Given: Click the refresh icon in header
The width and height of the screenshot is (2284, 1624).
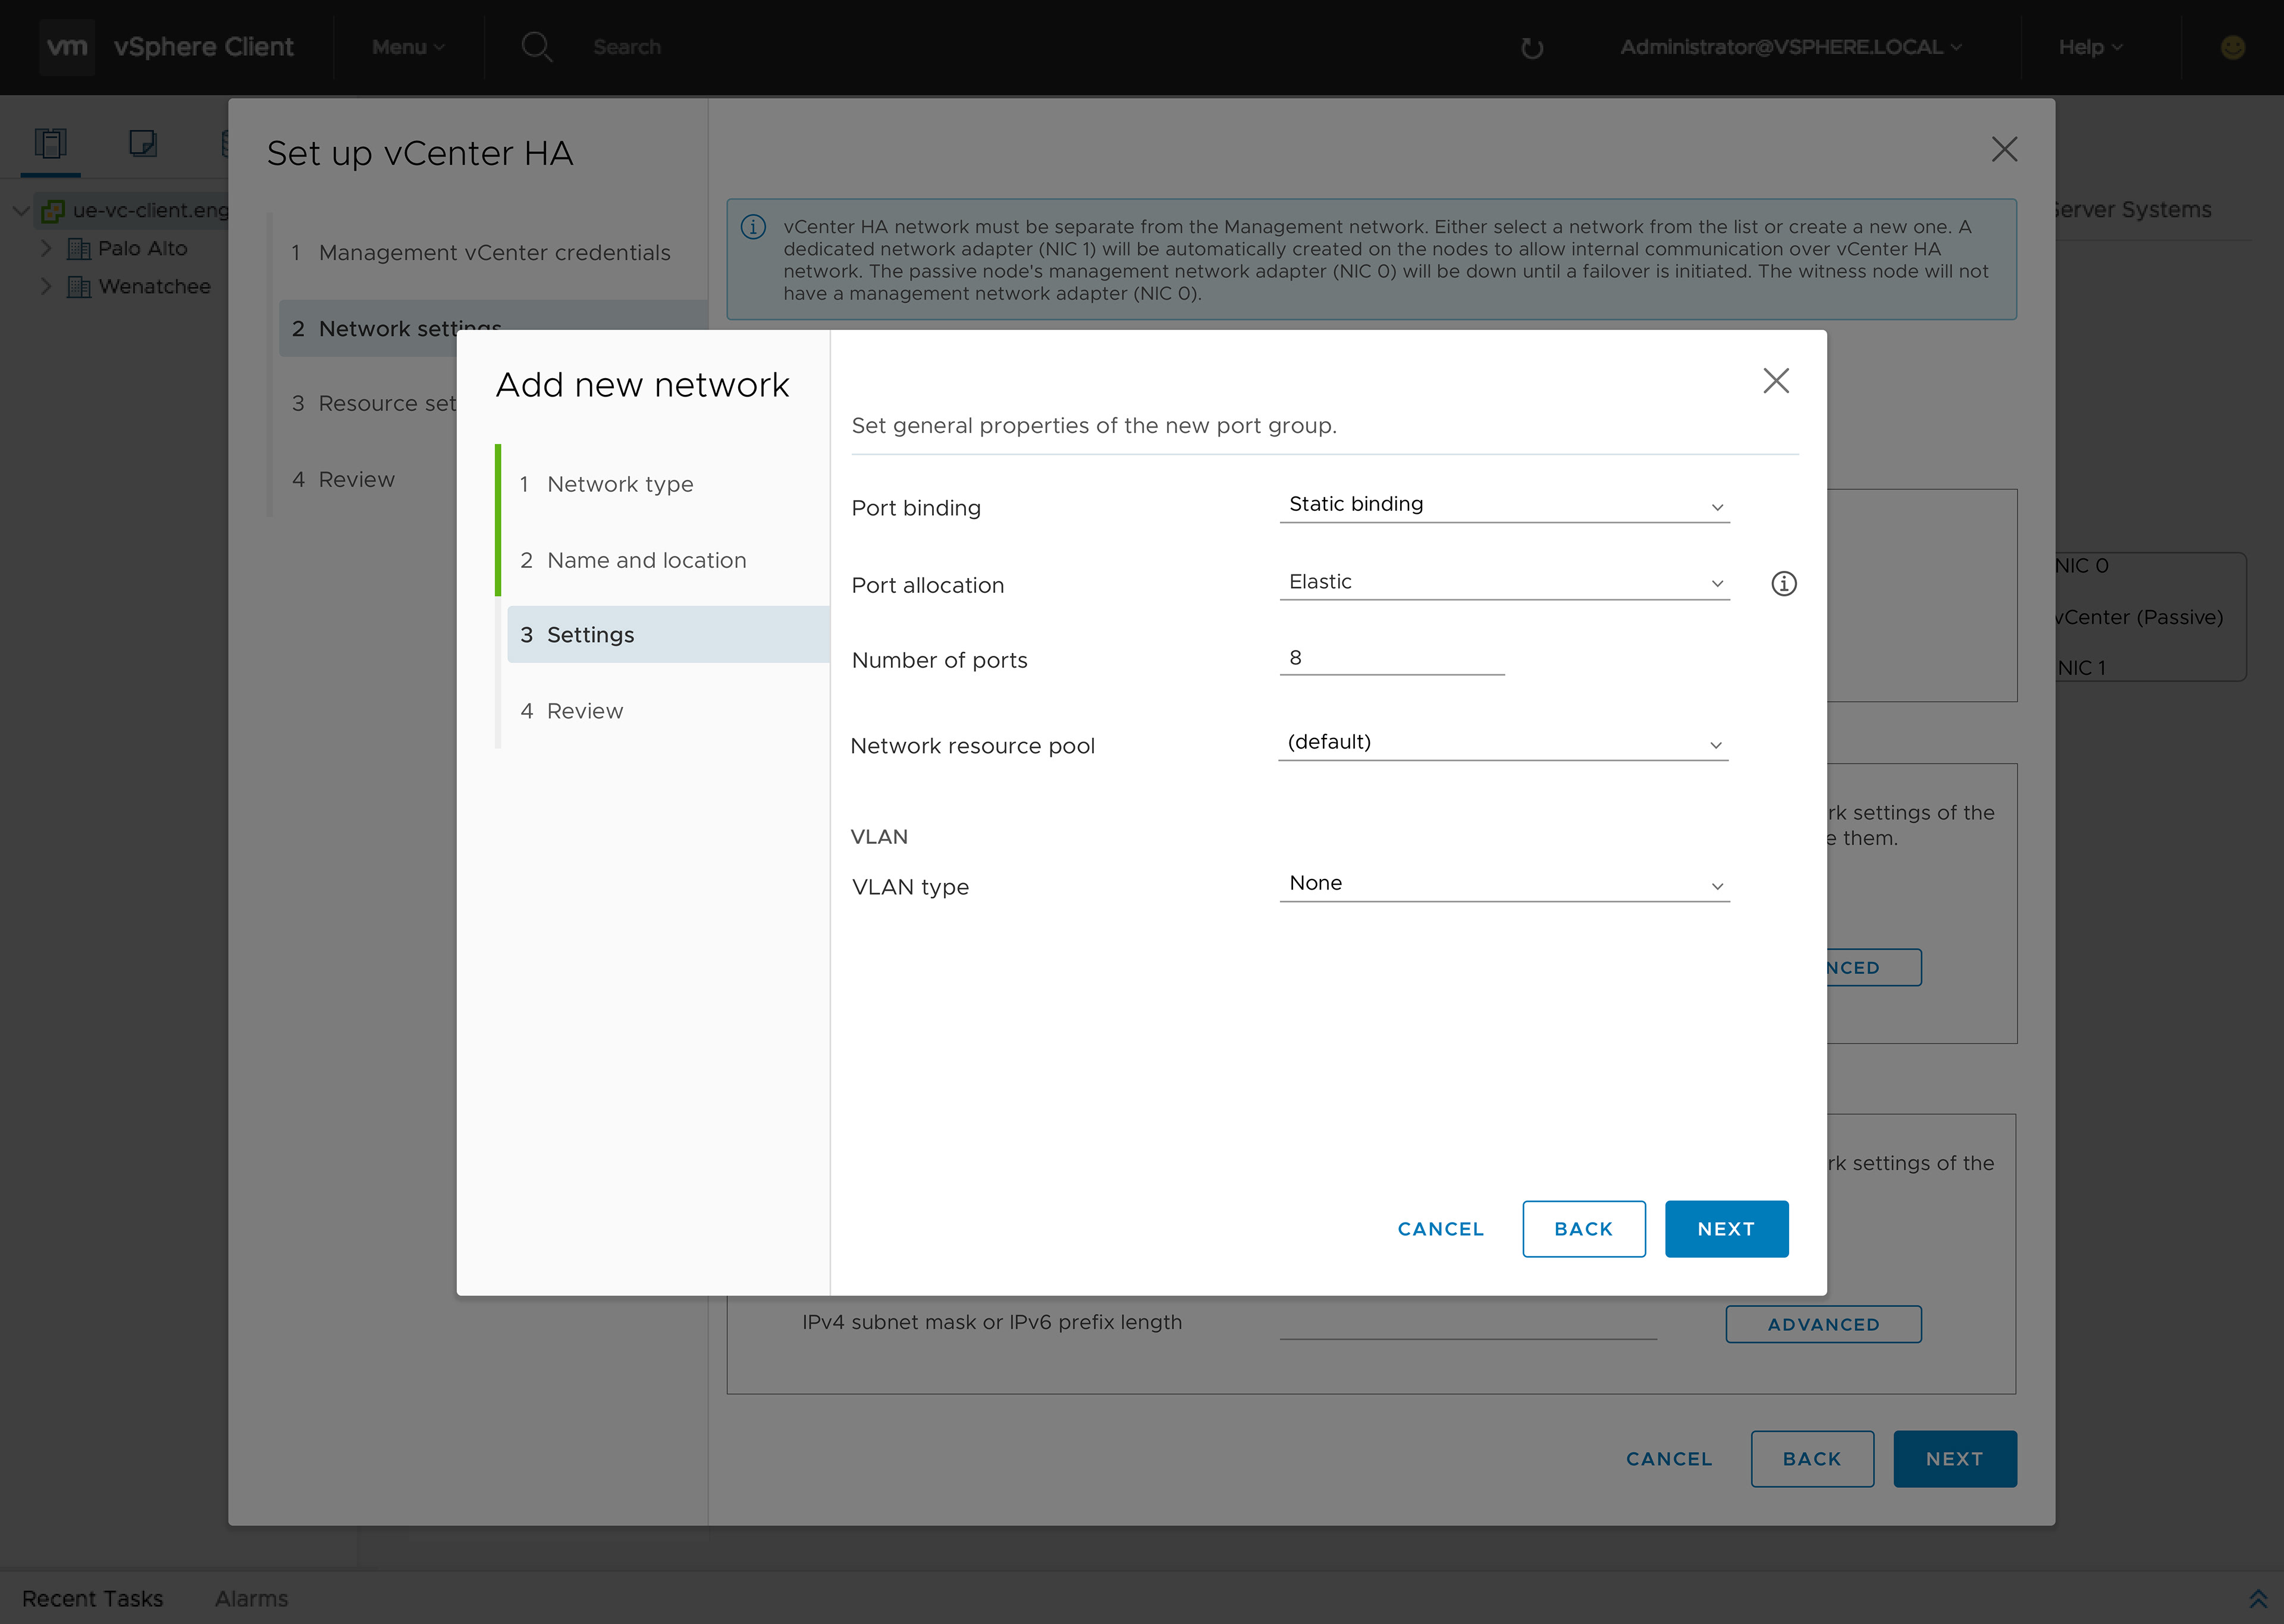Looking at the screenshot, I should 1532,48.
